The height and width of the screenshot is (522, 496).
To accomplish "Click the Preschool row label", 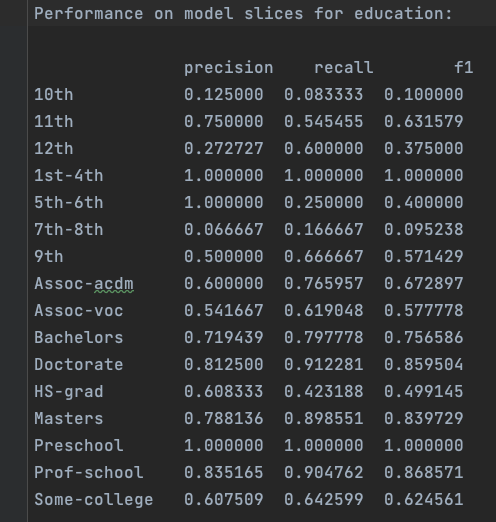I will pos(79,446).
